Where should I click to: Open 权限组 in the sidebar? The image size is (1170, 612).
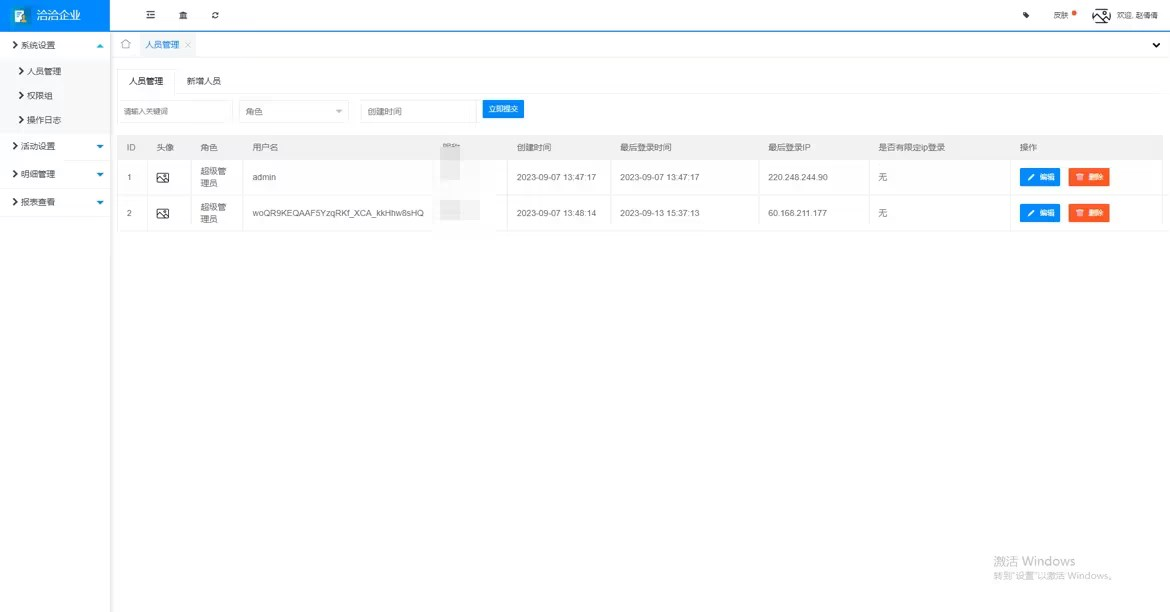[x=40, y=95]
